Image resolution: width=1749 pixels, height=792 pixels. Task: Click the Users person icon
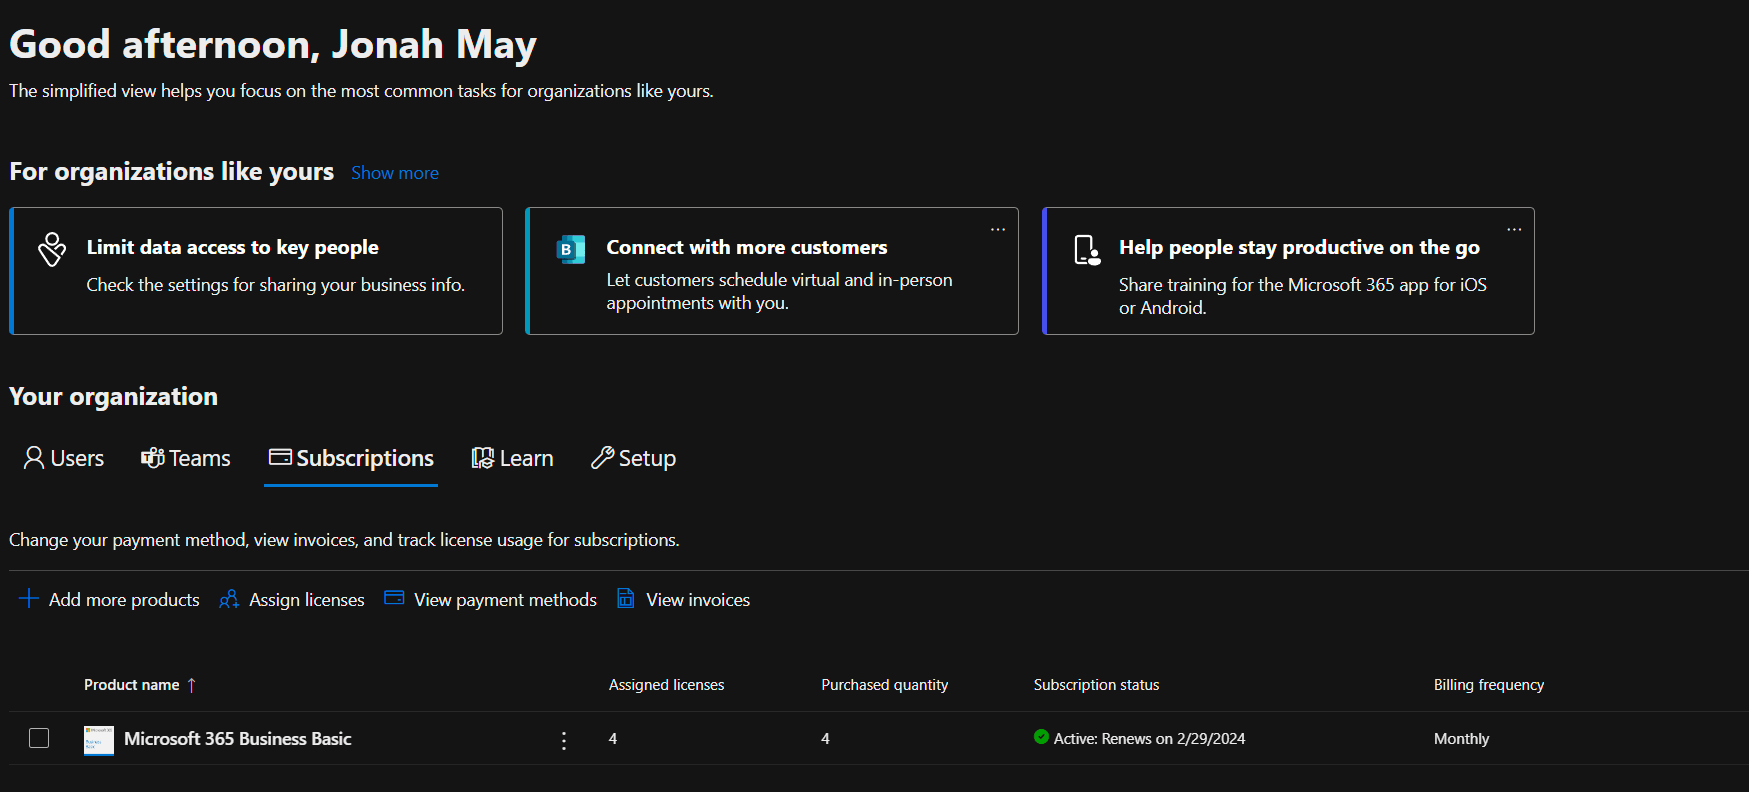[x=34, y=458]
